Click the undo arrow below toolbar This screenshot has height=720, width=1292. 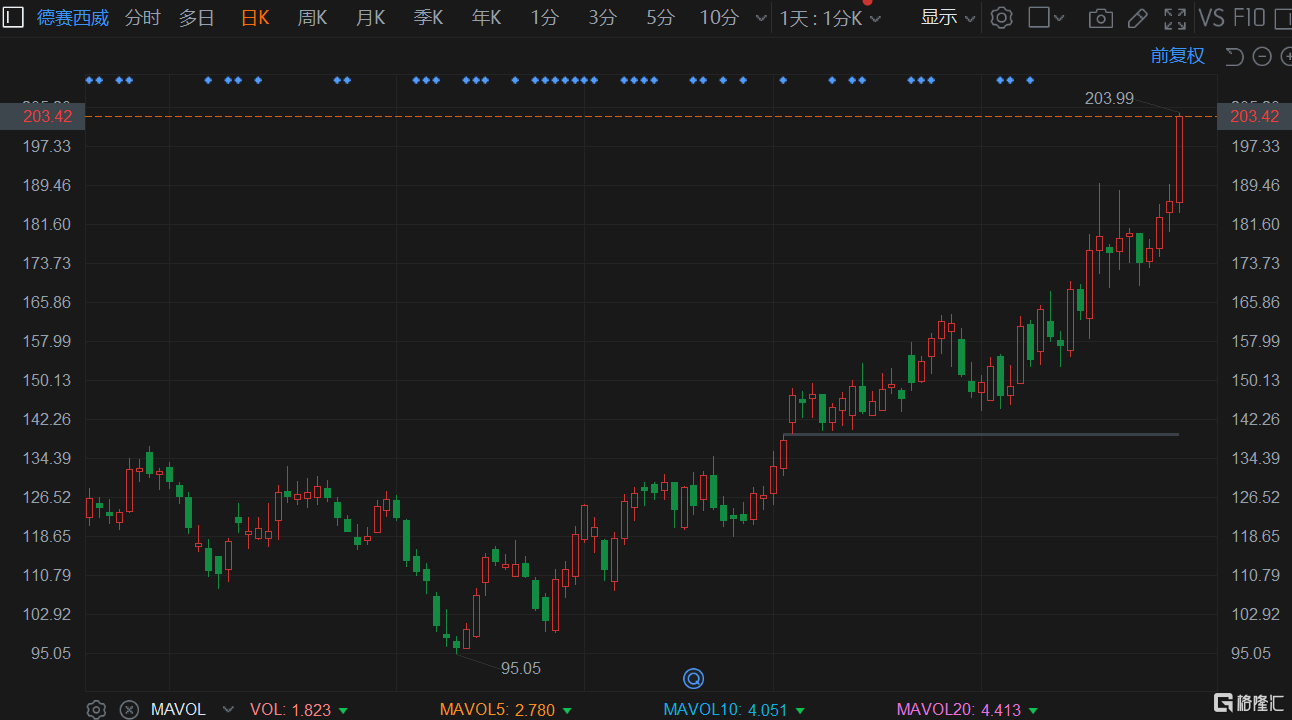tap(1235, 57)
